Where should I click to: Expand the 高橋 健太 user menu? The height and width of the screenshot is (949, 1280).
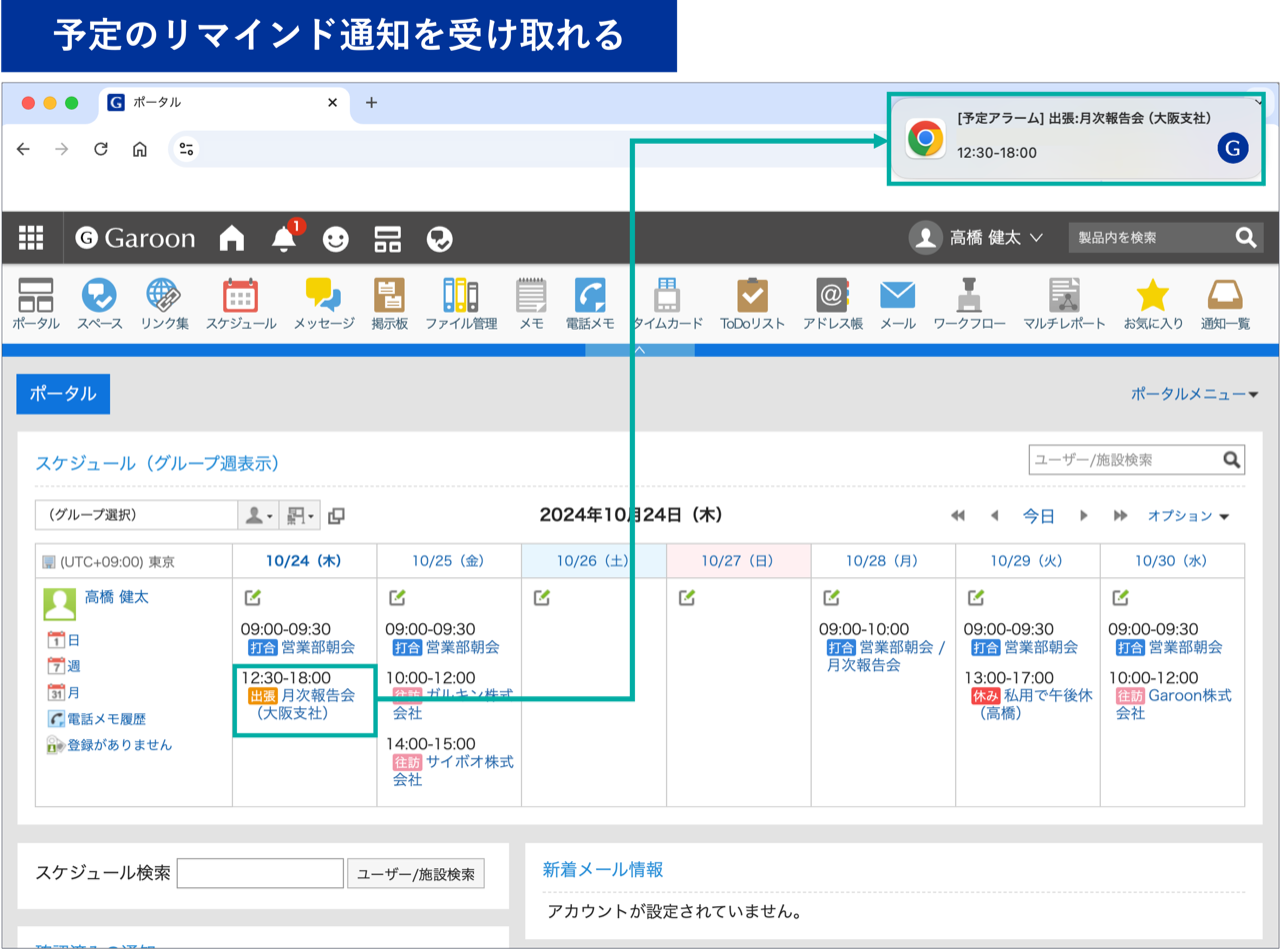click(x=976, y=238)
